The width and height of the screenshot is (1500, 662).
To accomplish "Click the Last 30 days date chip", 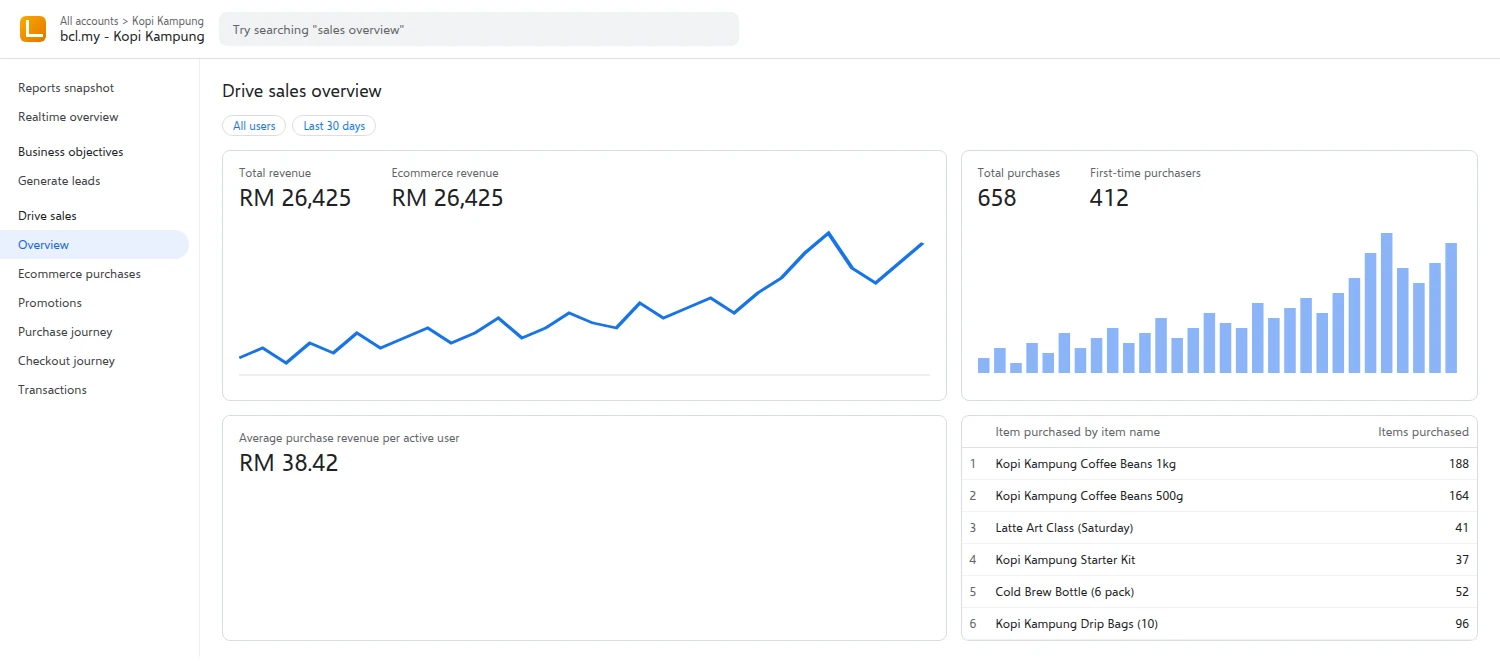I will [334, 126].
